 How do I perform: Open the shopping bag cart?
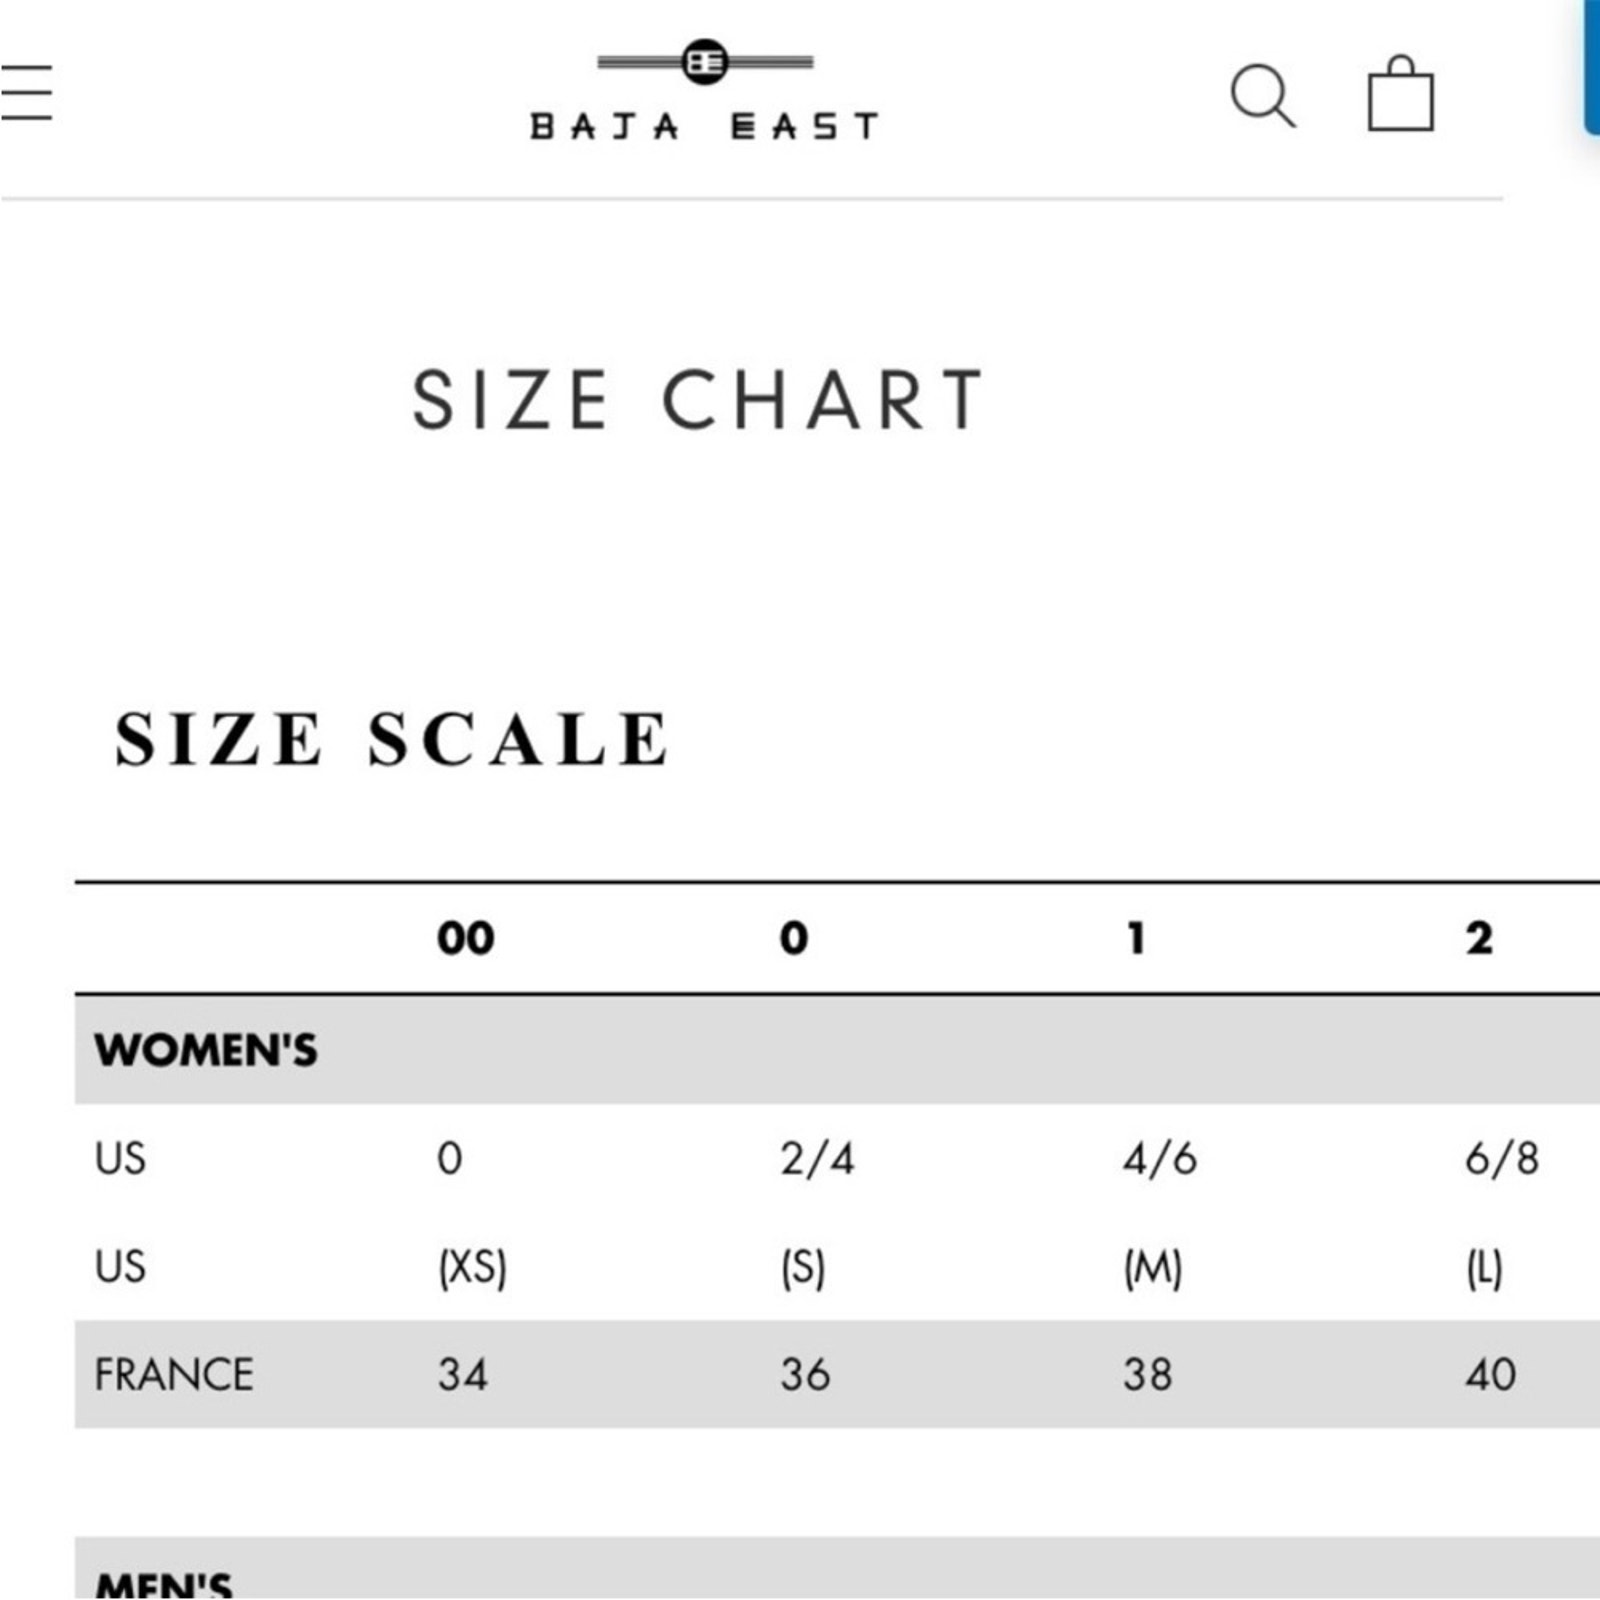[x=1400, y=93]
